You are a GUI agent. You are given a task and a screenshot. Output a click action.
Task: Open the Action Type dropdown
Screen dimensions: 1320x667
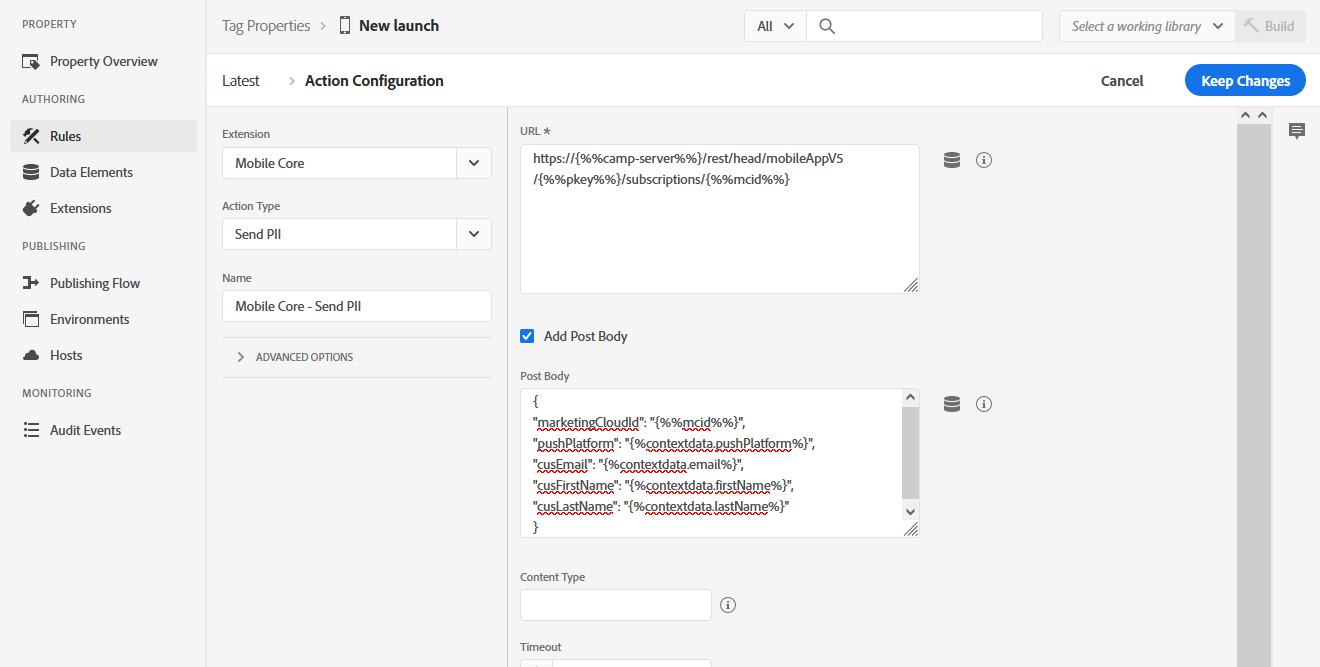[x=473, y=234]
